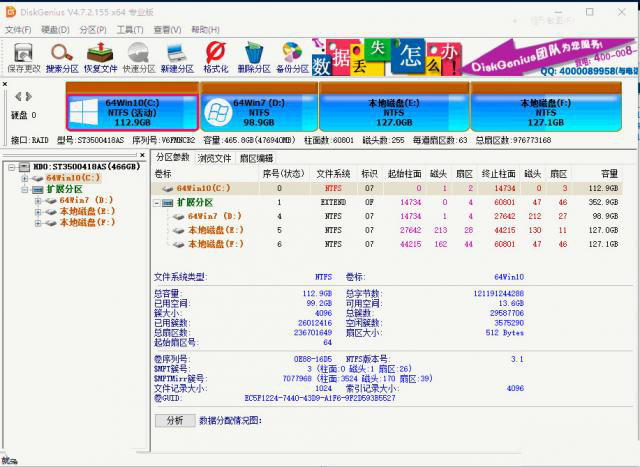Expand 64Win10(C:) node in tree
The width and height of the screenshot is (640, 467).
pos(24,178)
